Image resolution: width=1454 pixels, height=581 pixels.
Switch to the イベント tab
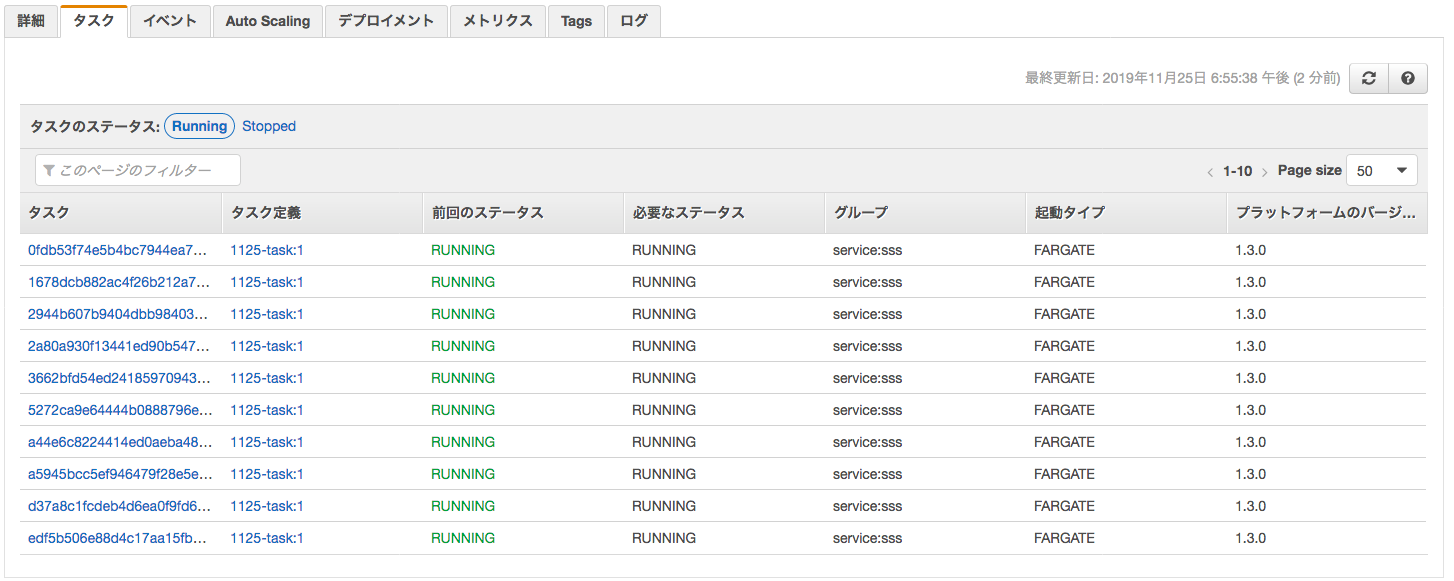[170, 21]
